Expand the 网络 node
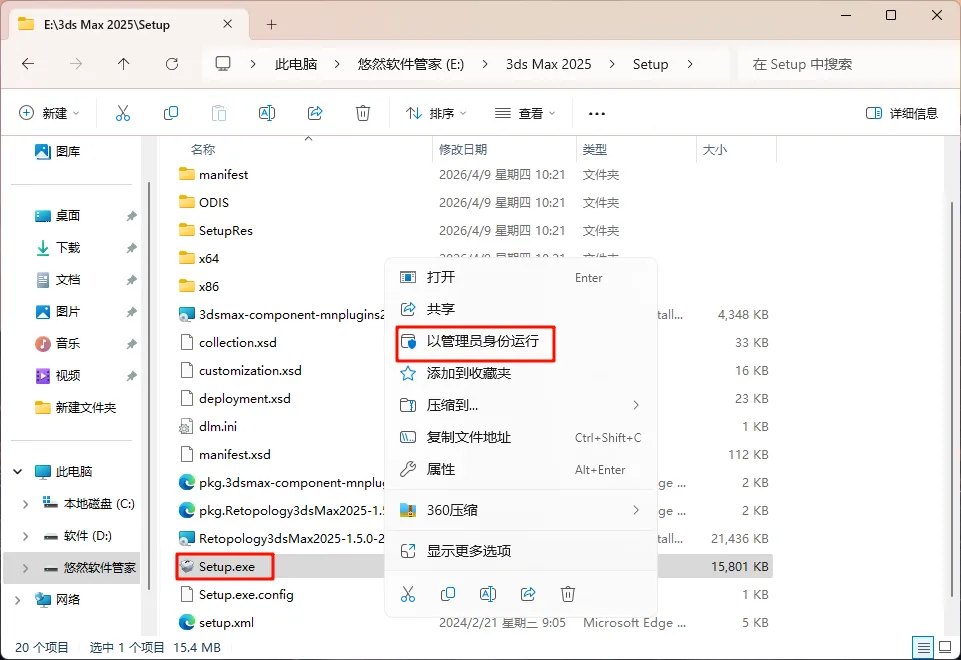Screen dimensions: 961x660 click(18, 600)
